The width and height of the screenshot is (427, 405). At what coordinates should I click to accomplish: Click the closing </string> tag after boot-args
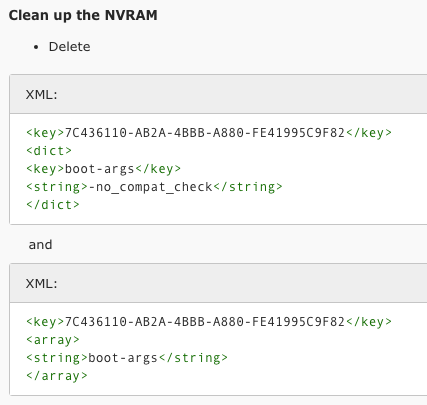[193, 358]
